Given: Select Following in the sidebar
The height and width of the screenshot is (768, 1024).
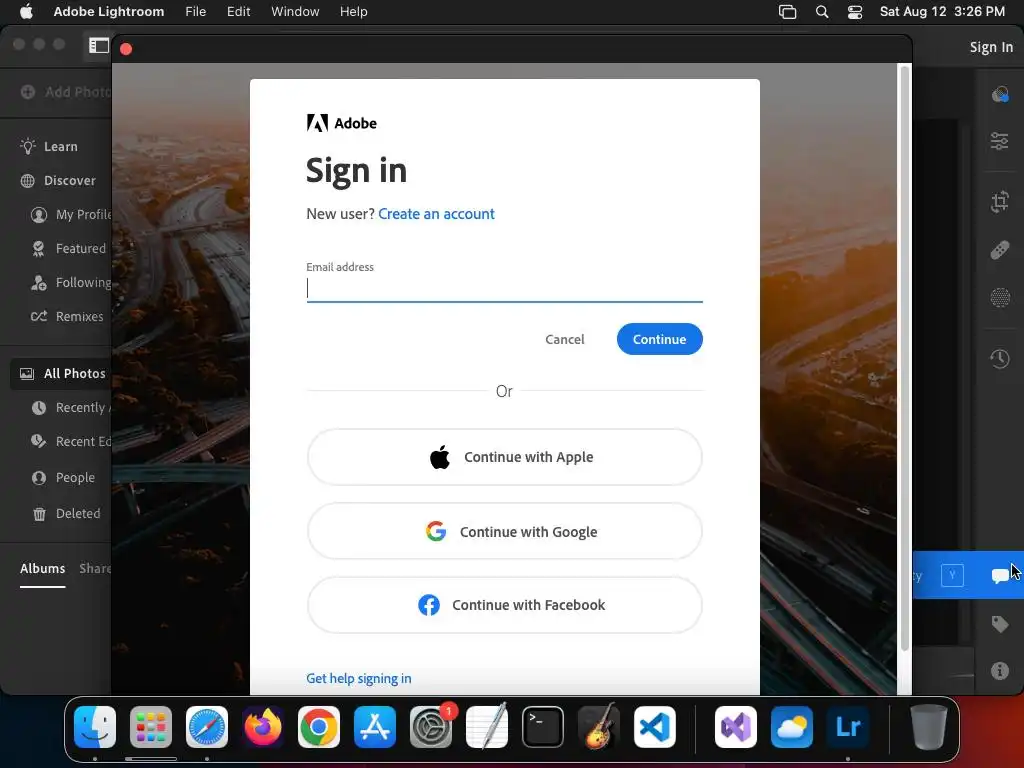Looking at the screenshot, I should [71, 282].
